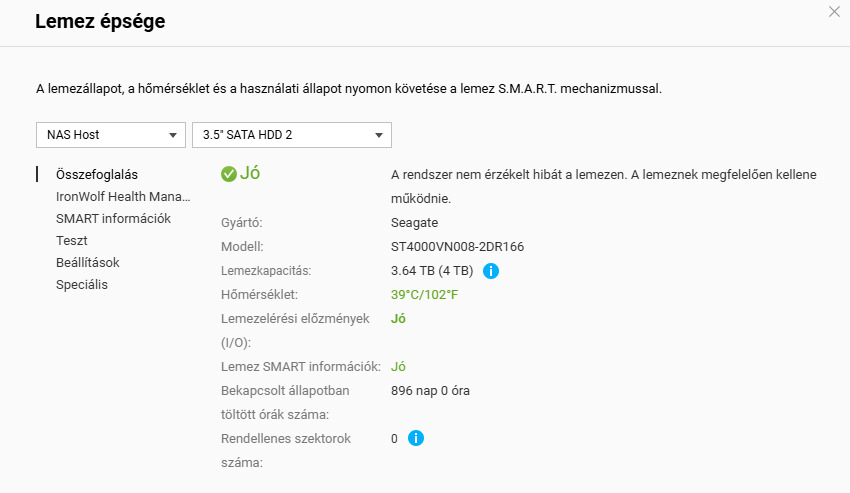
Task: Click the info icon beside Lemezkapacitás
Action: pos(491,270)
